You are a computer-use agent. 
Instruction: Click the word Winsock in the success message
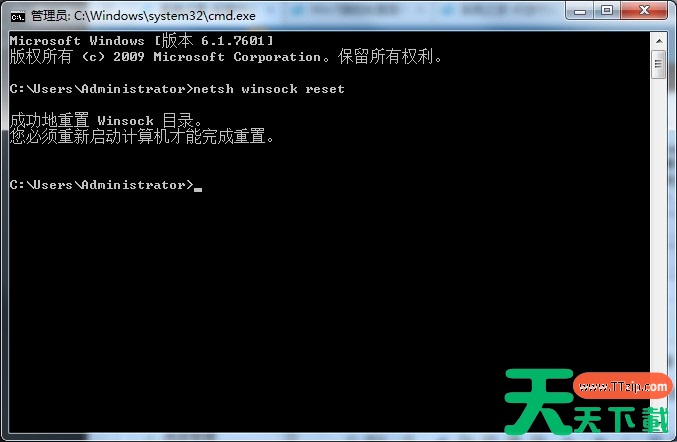point(125,121)
